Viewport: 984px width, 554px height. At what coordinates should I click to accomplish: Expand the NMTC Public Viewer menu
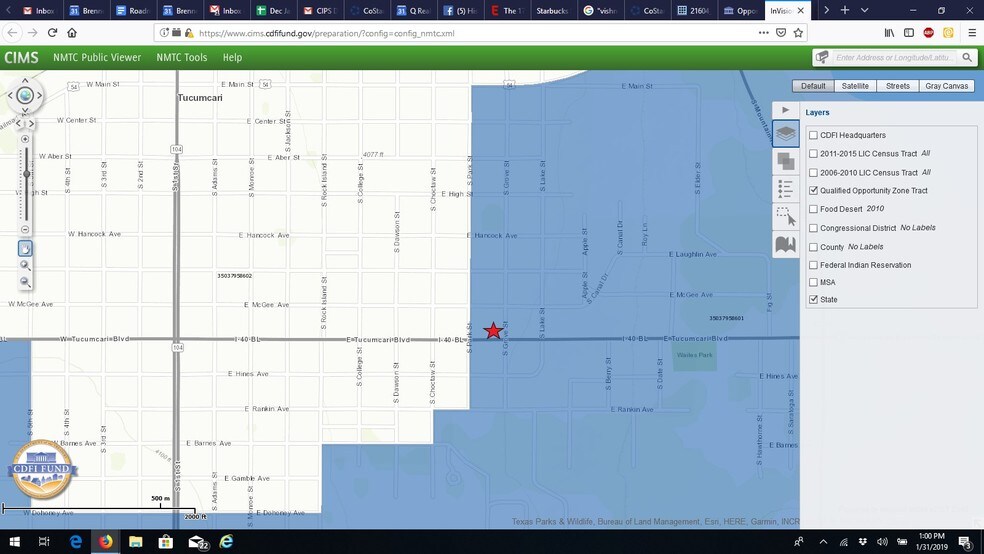pos(97,58)
